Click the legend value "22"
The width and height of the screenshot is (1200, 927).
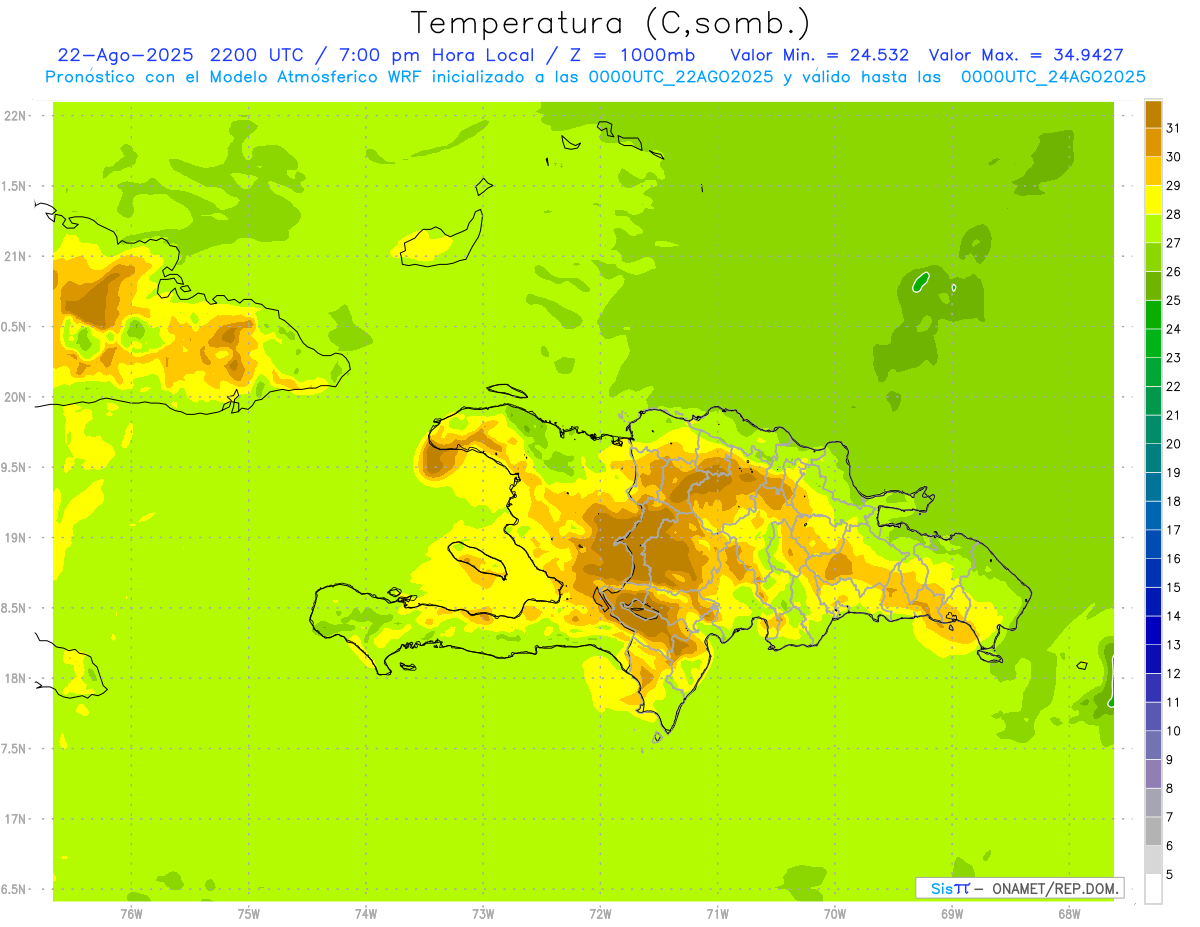tap(1174, 387)
